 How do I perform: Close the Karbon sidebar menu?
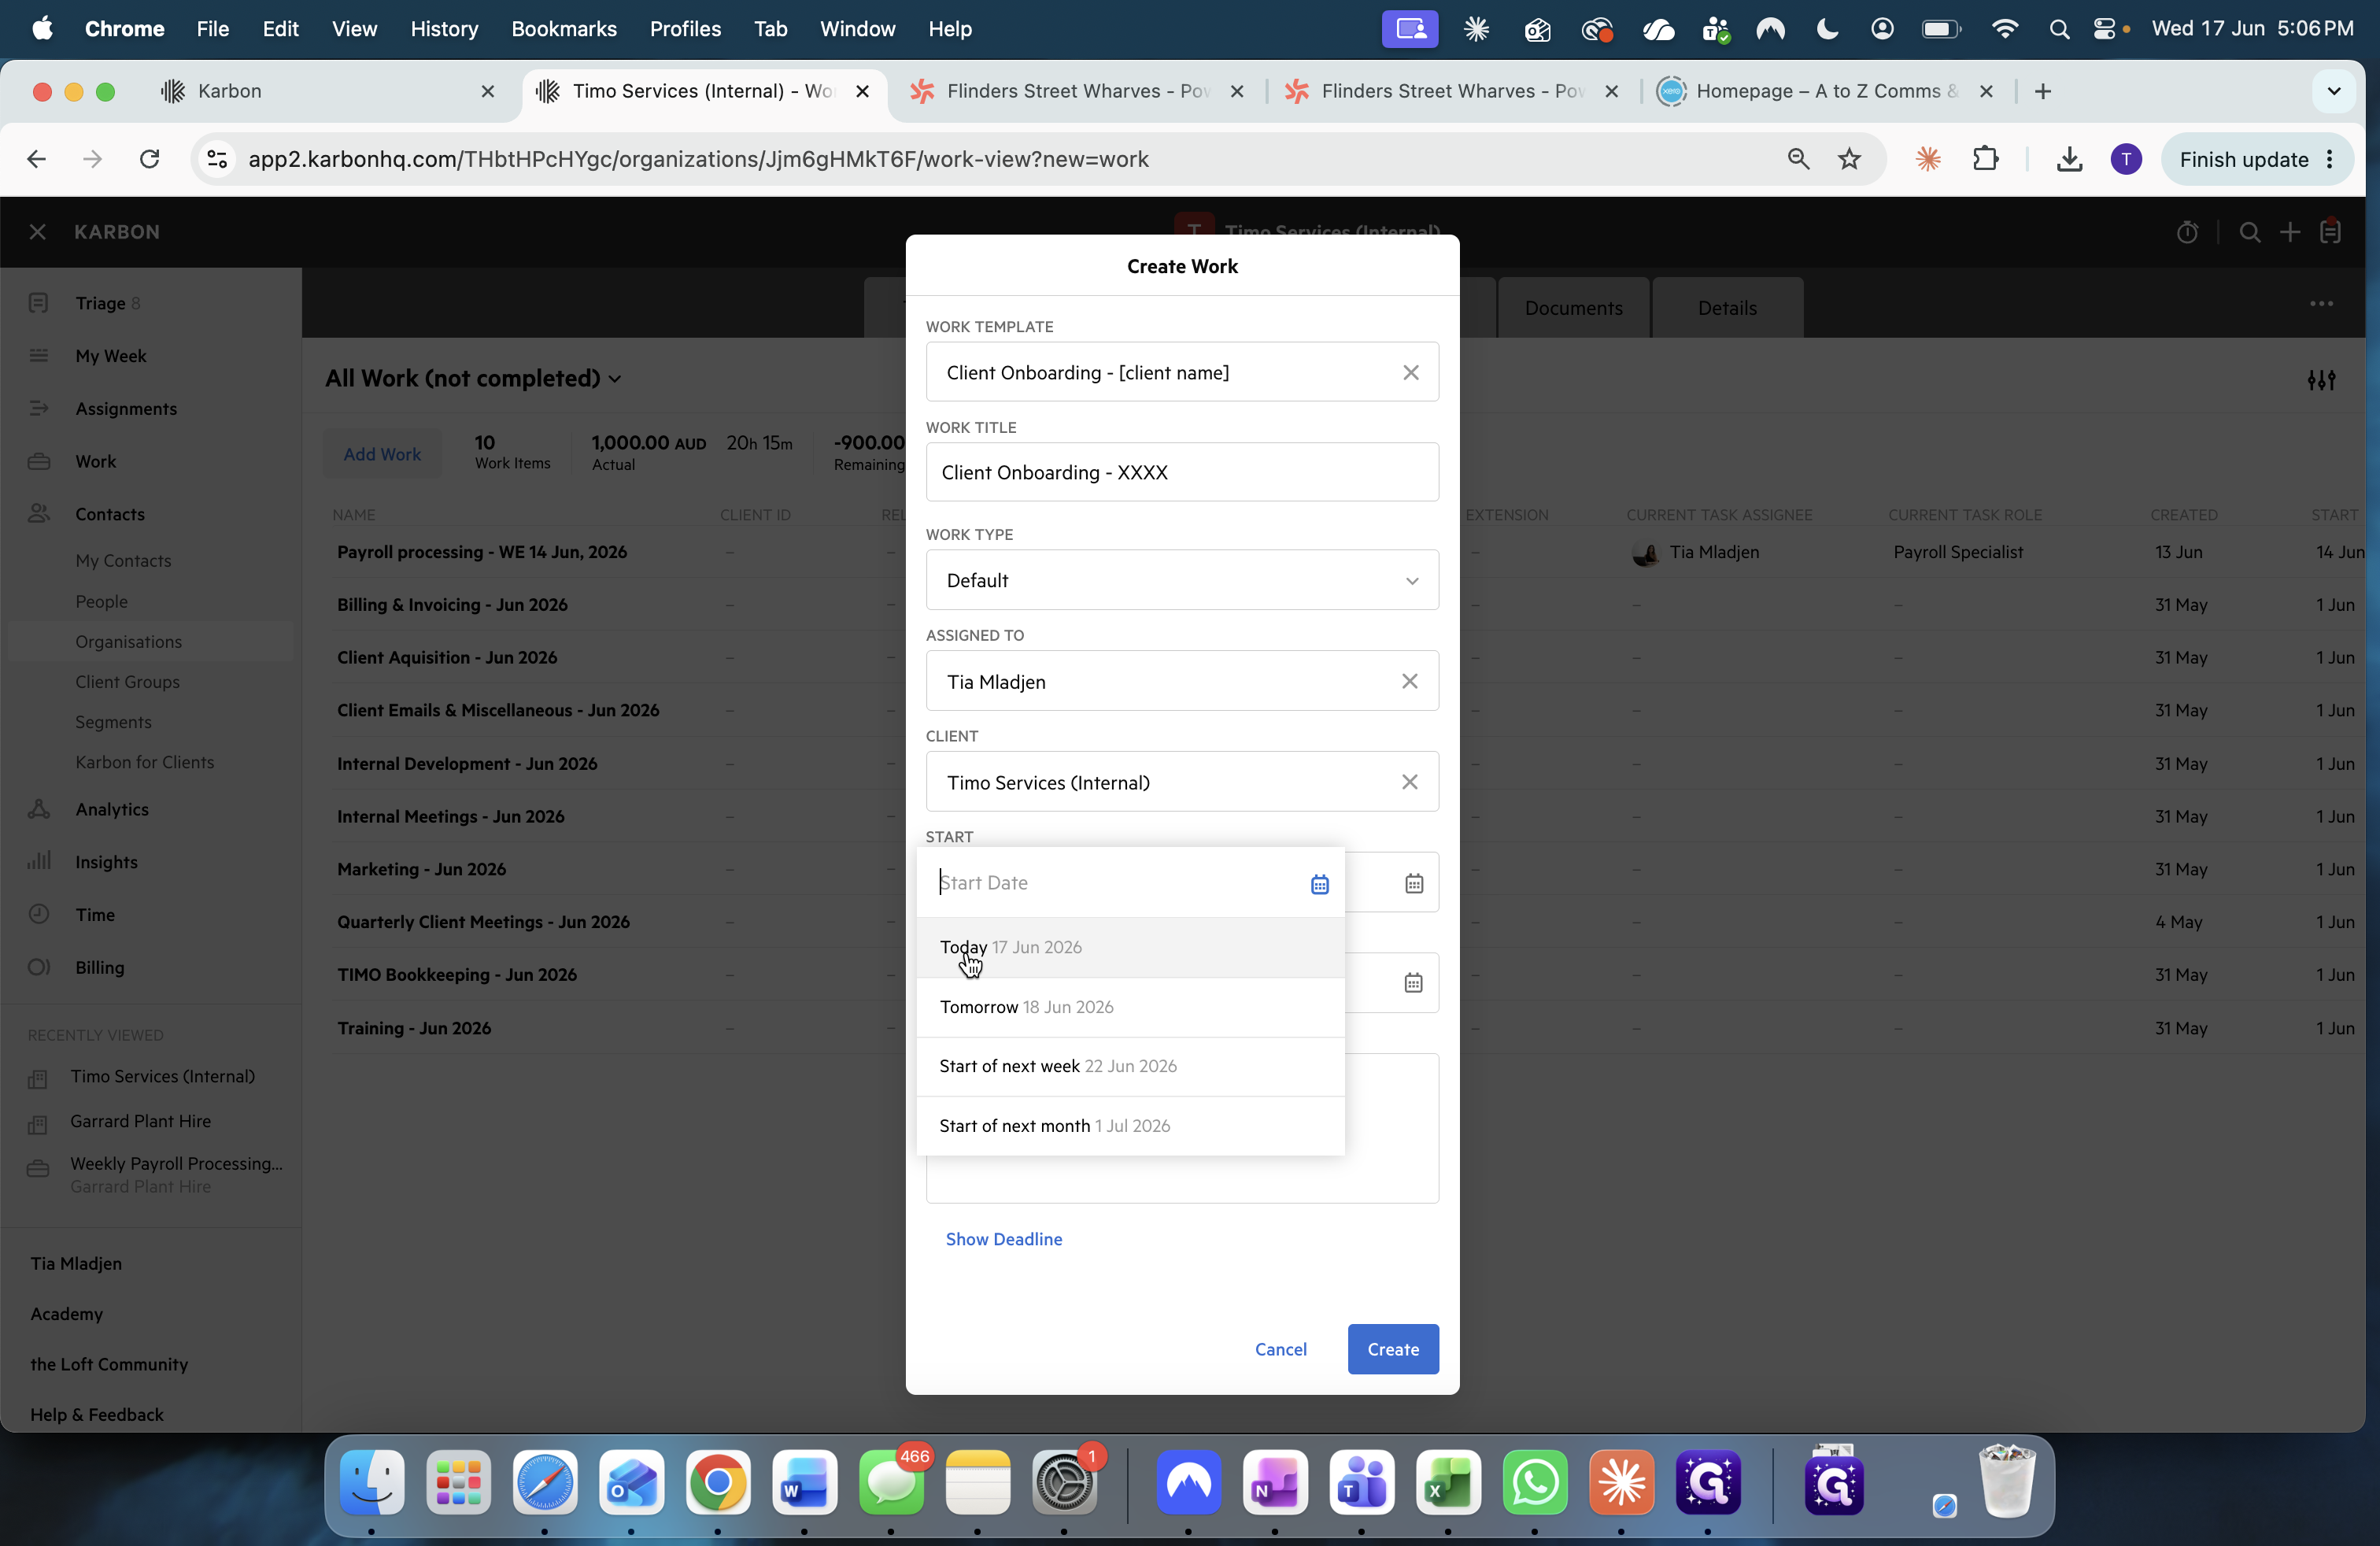(38, 232)
